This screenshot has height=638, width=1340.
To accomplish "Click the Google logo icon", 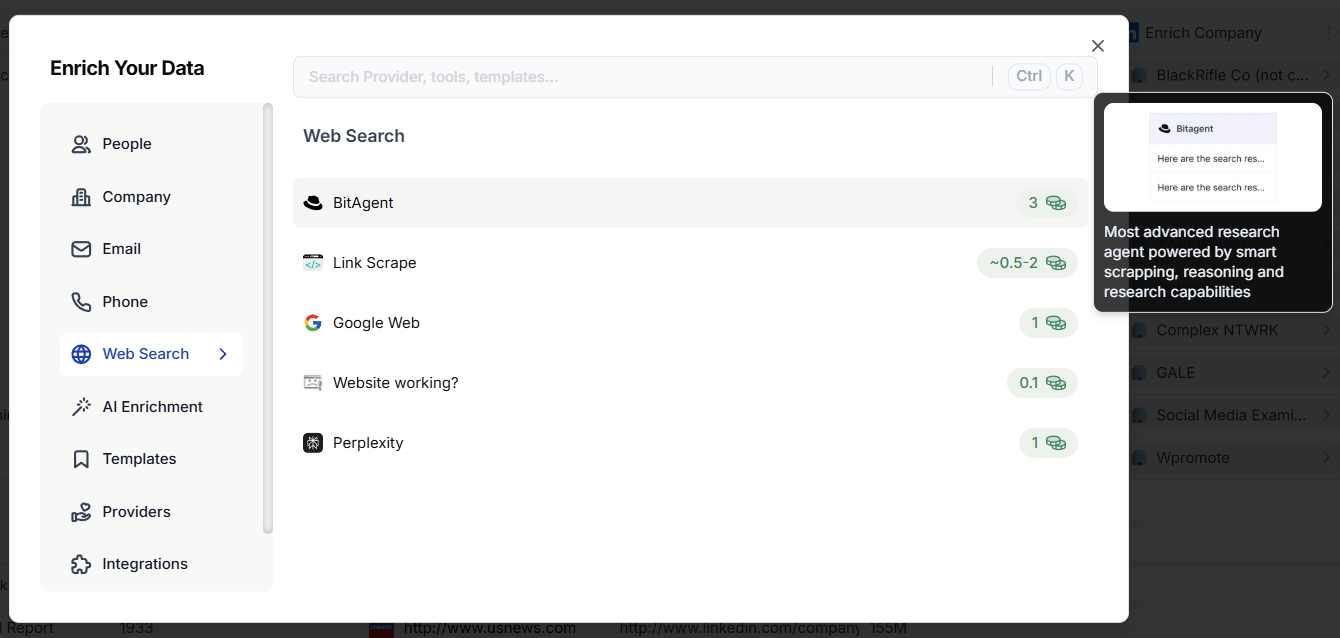I will tap(313, 323).
